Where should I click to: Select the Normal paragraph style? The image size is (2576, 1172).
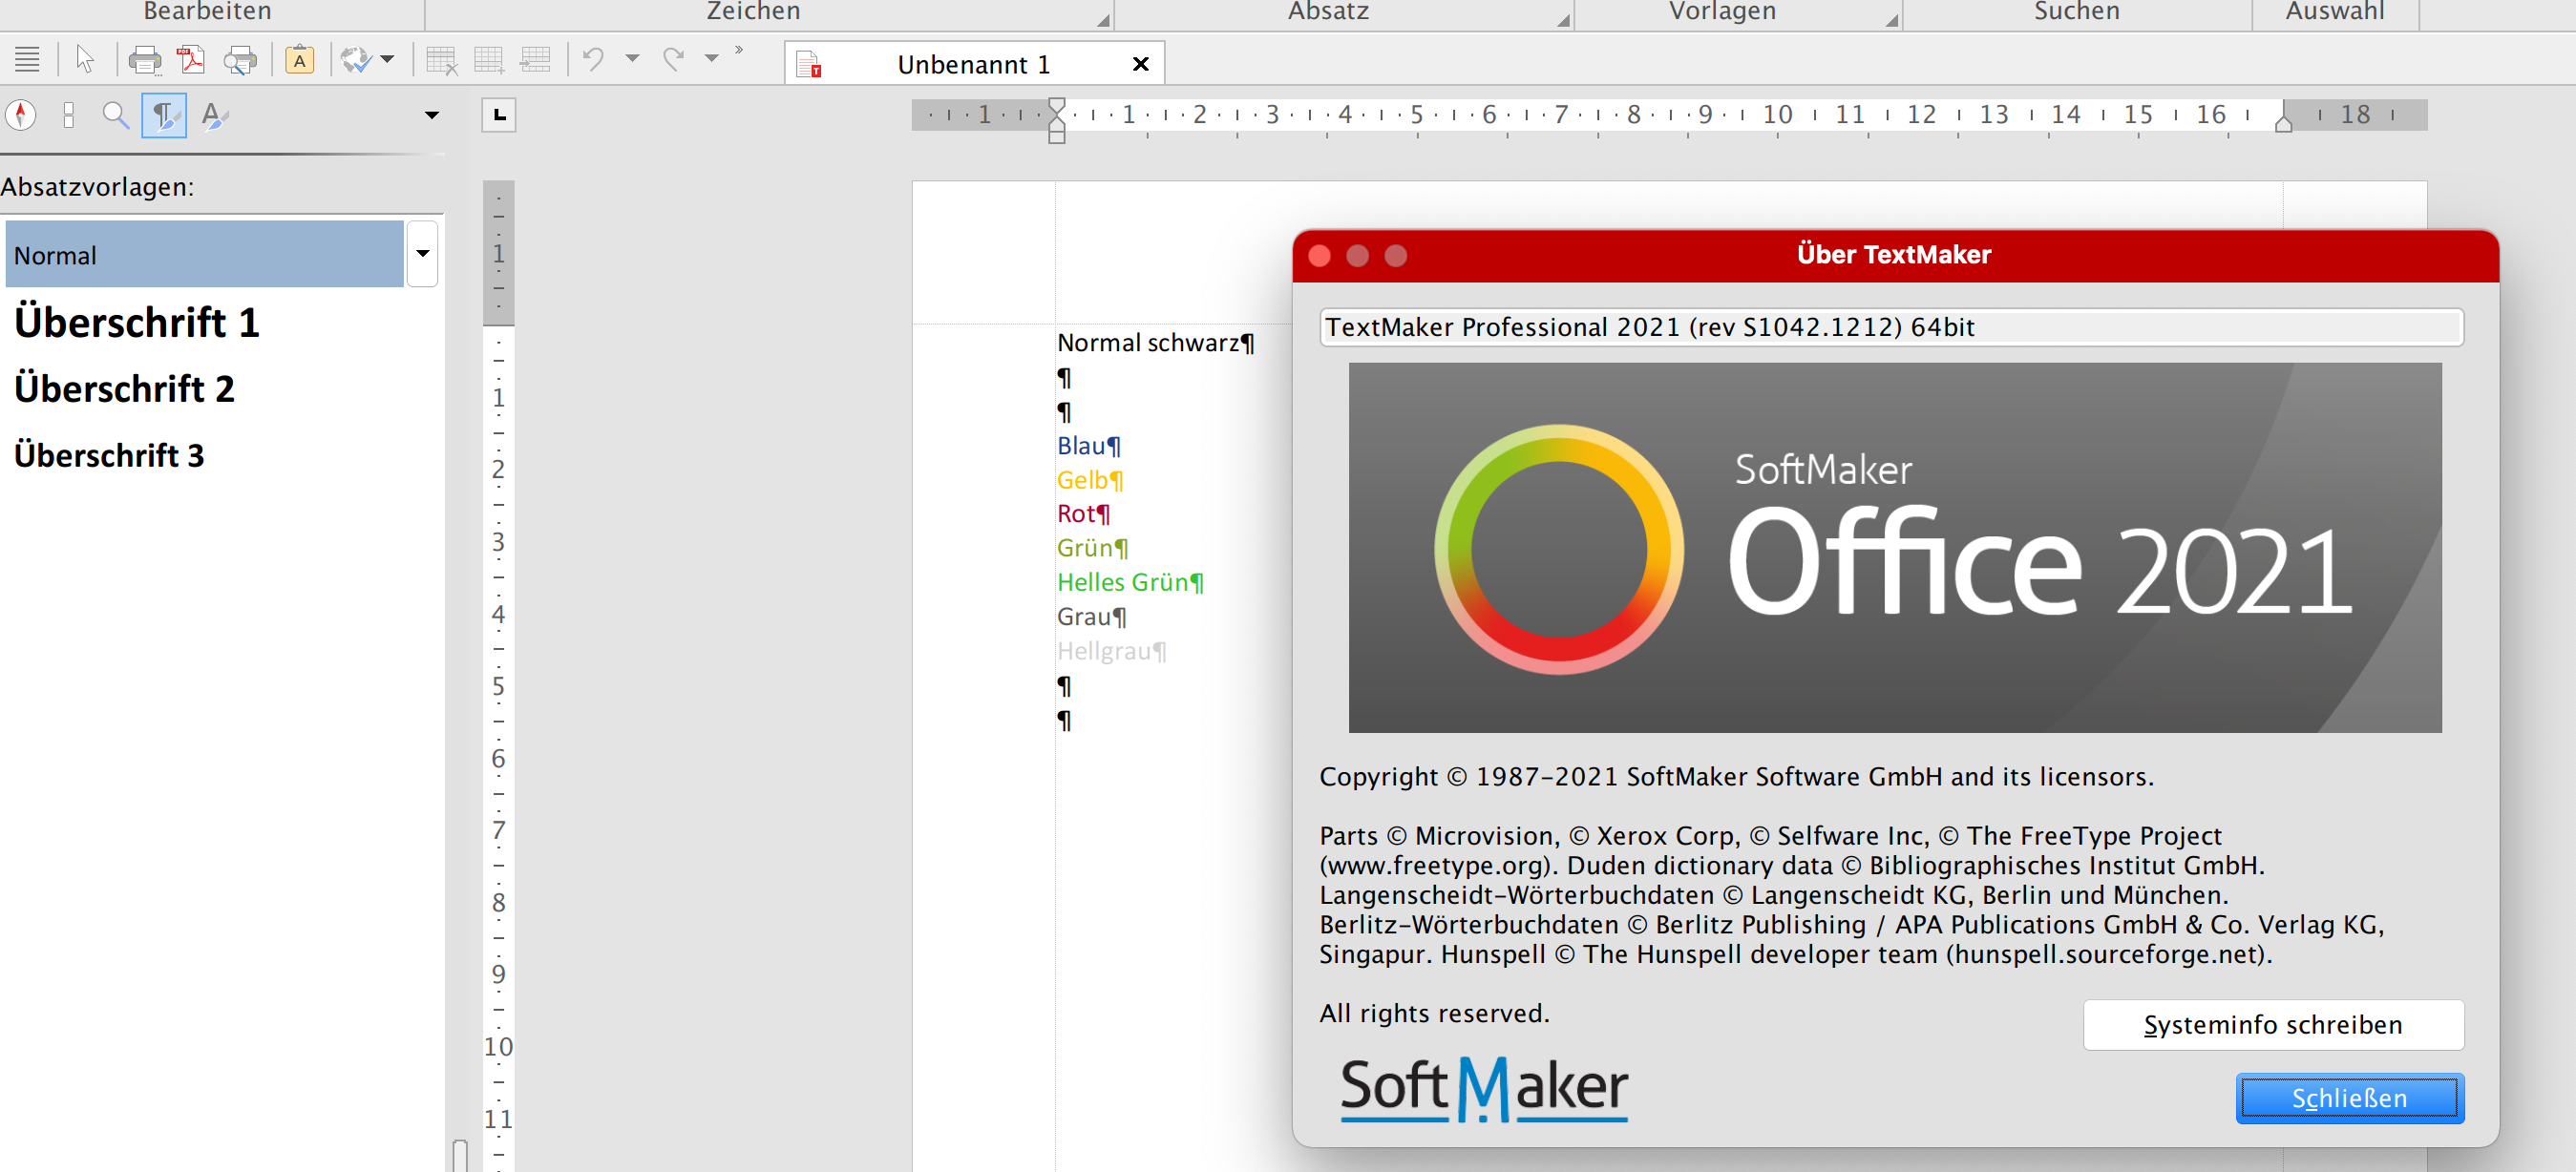(205, 255)
